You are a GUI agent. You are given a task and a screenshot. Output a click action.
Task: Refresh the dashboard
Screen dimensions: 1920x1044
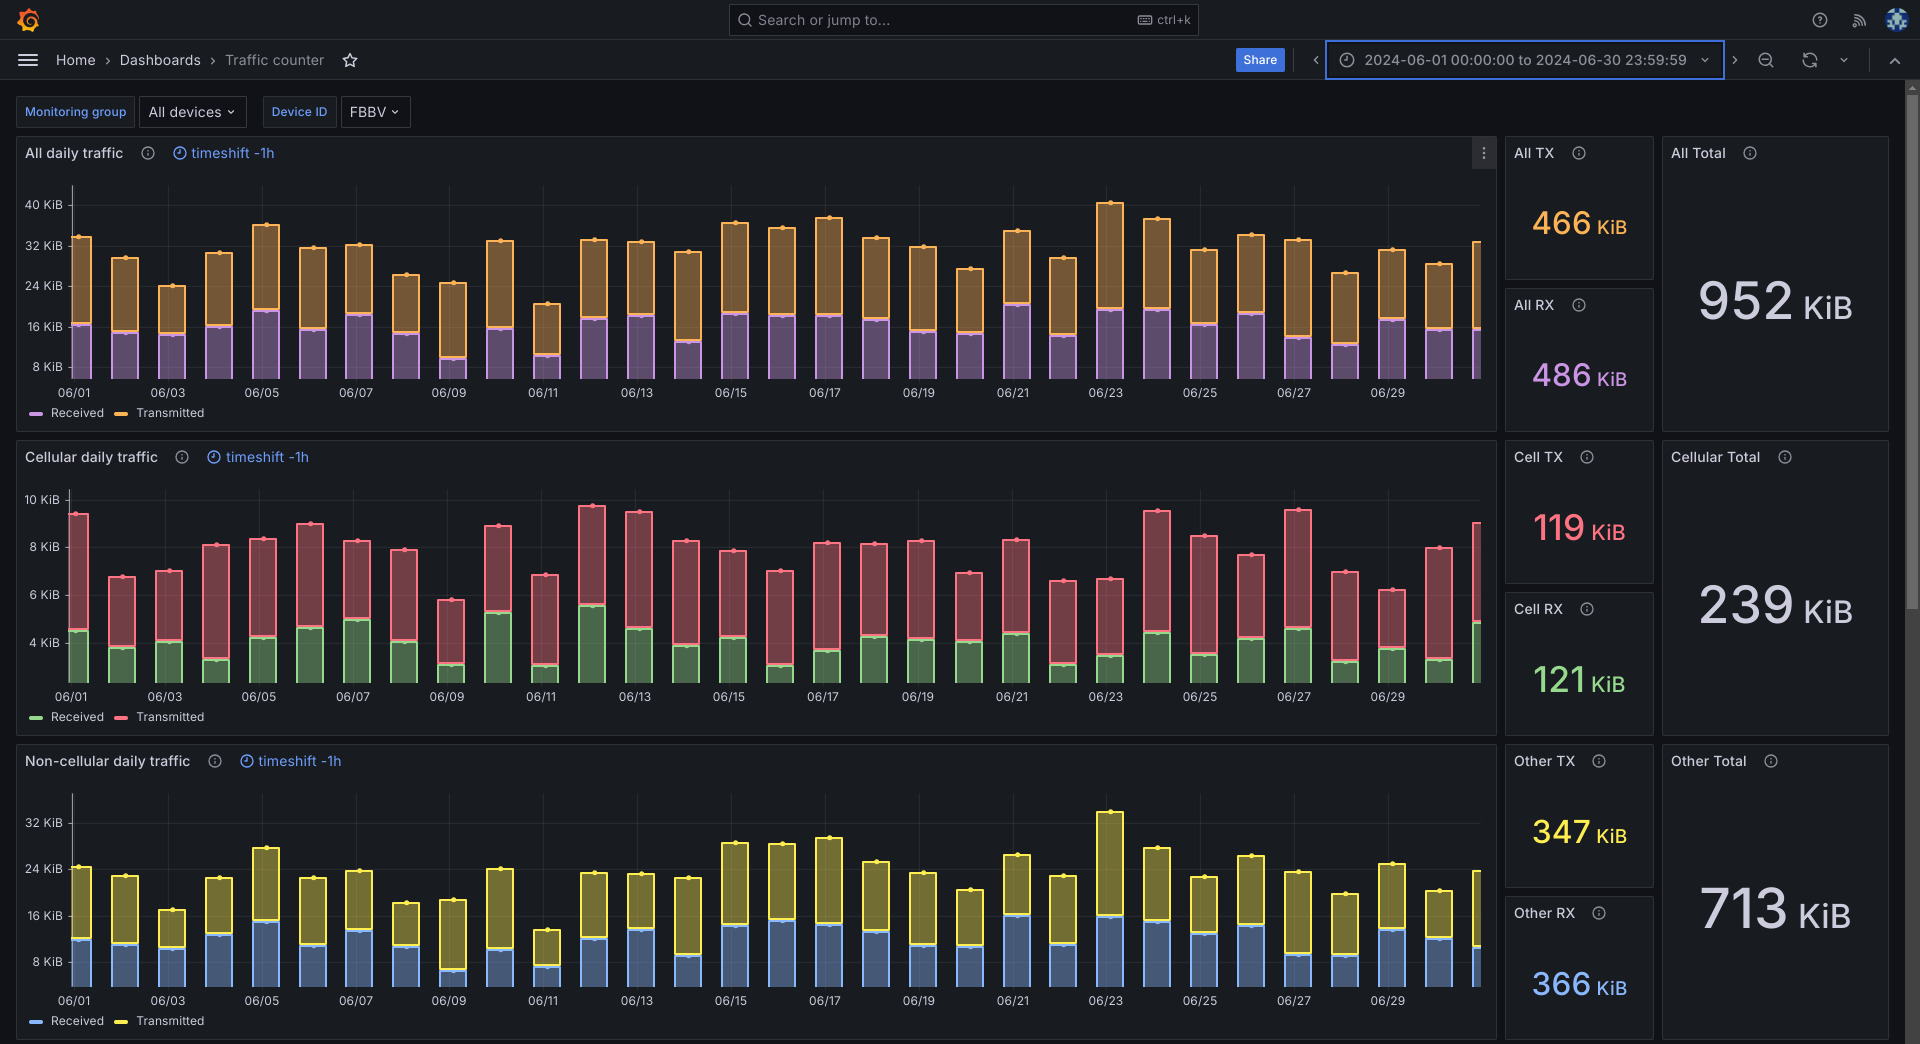(1809, 60)
